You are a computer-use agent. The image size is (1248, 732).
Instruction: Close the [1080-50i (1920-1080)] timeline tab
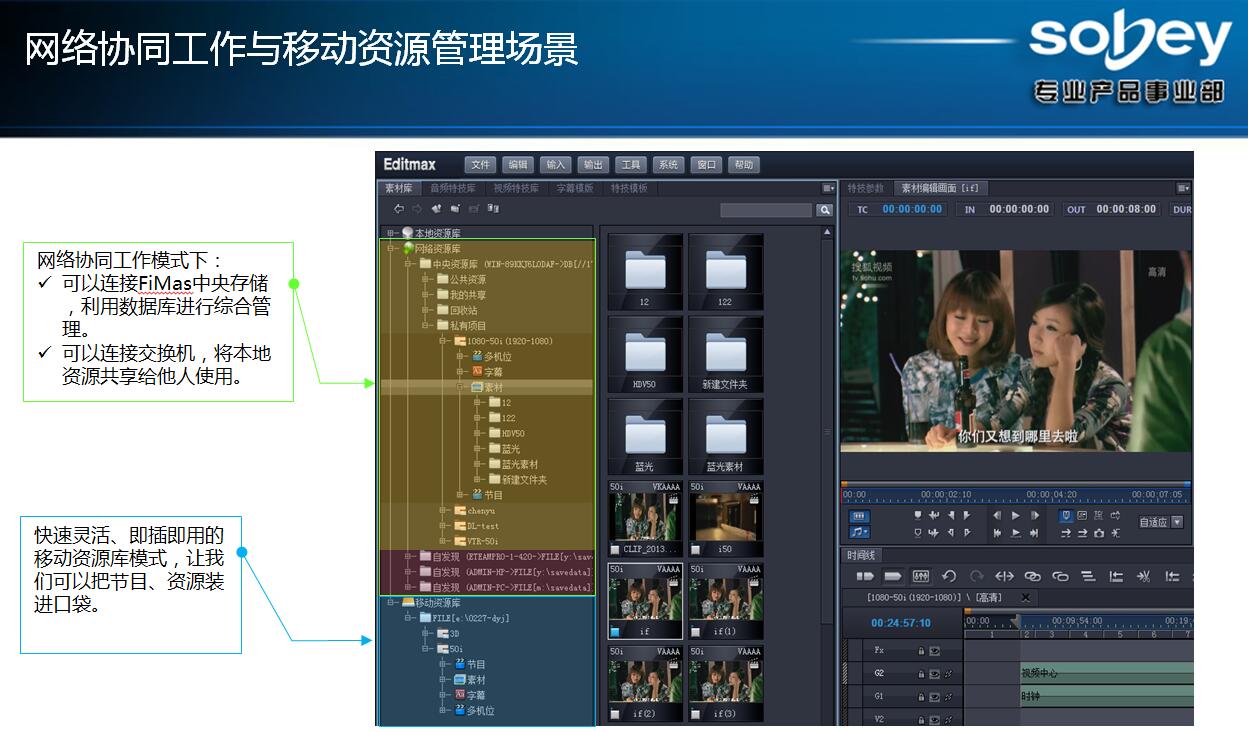pos(1025,597)
